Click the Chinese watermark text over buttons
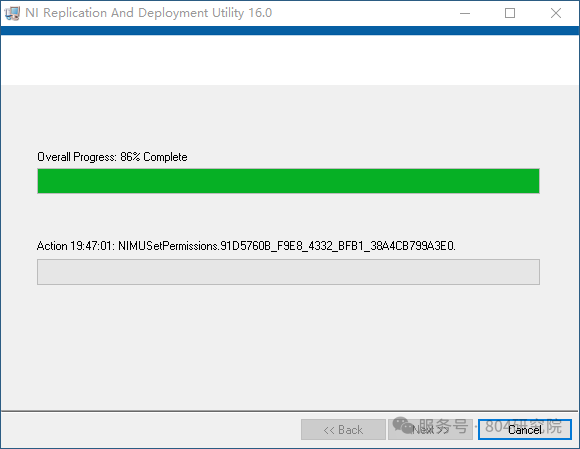This screenshot has height=449, width=580. pyautogui.click(x=490, y=426)
